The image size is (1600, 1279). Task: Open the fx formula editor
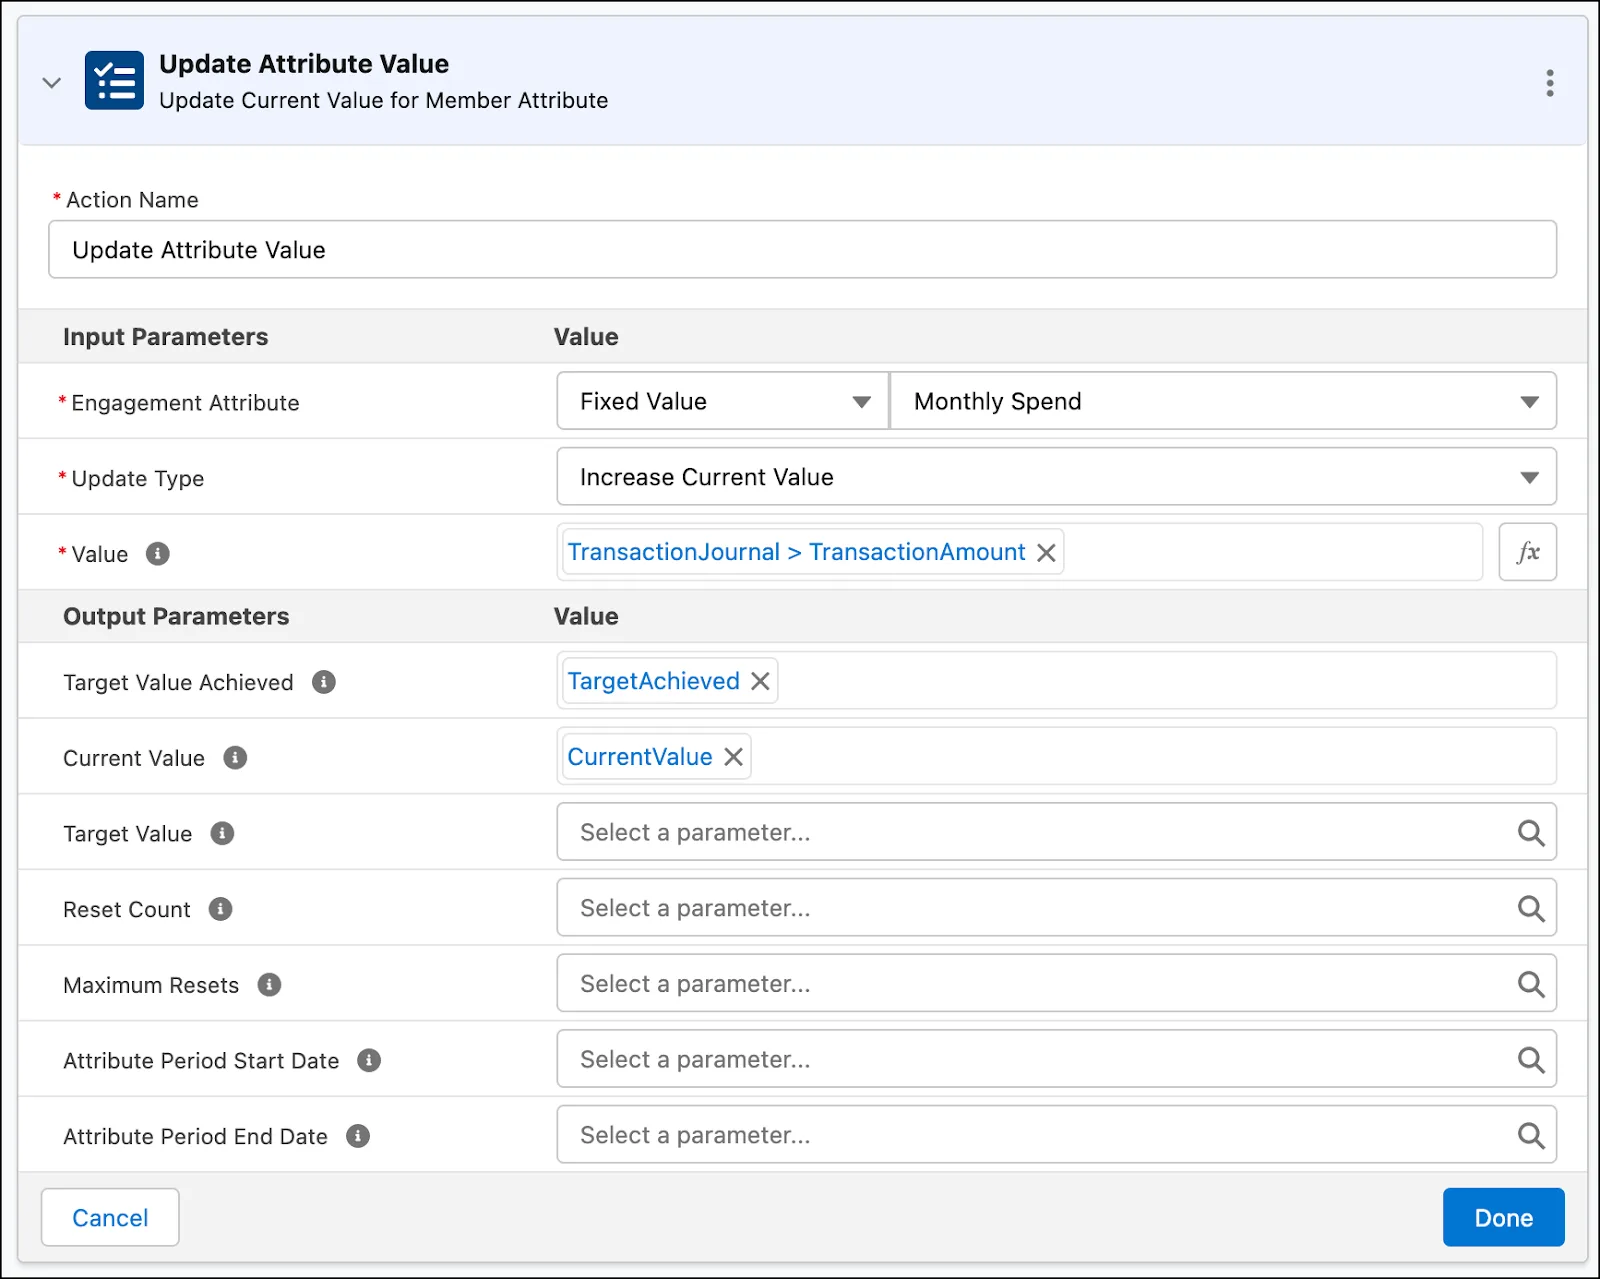pyautogui.click(x=1527, y=552)
